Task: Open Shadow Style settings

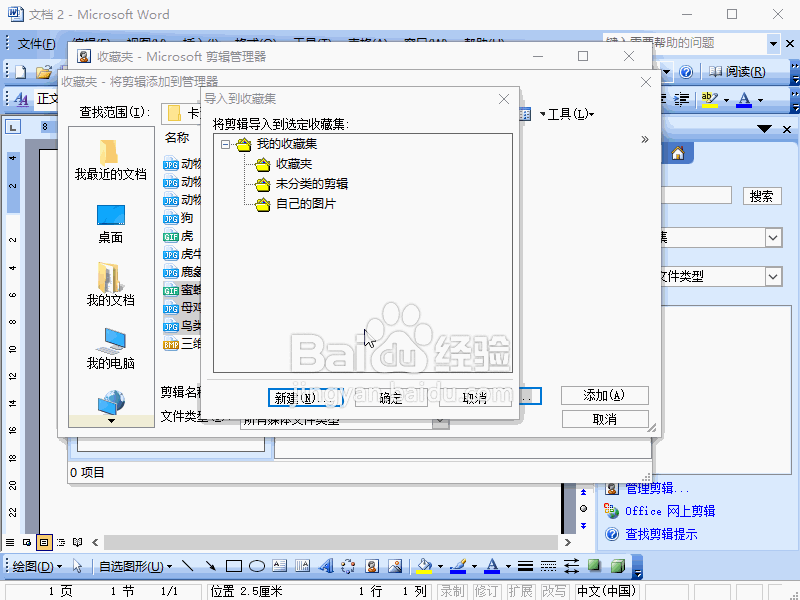Action: tap(594, 565)
